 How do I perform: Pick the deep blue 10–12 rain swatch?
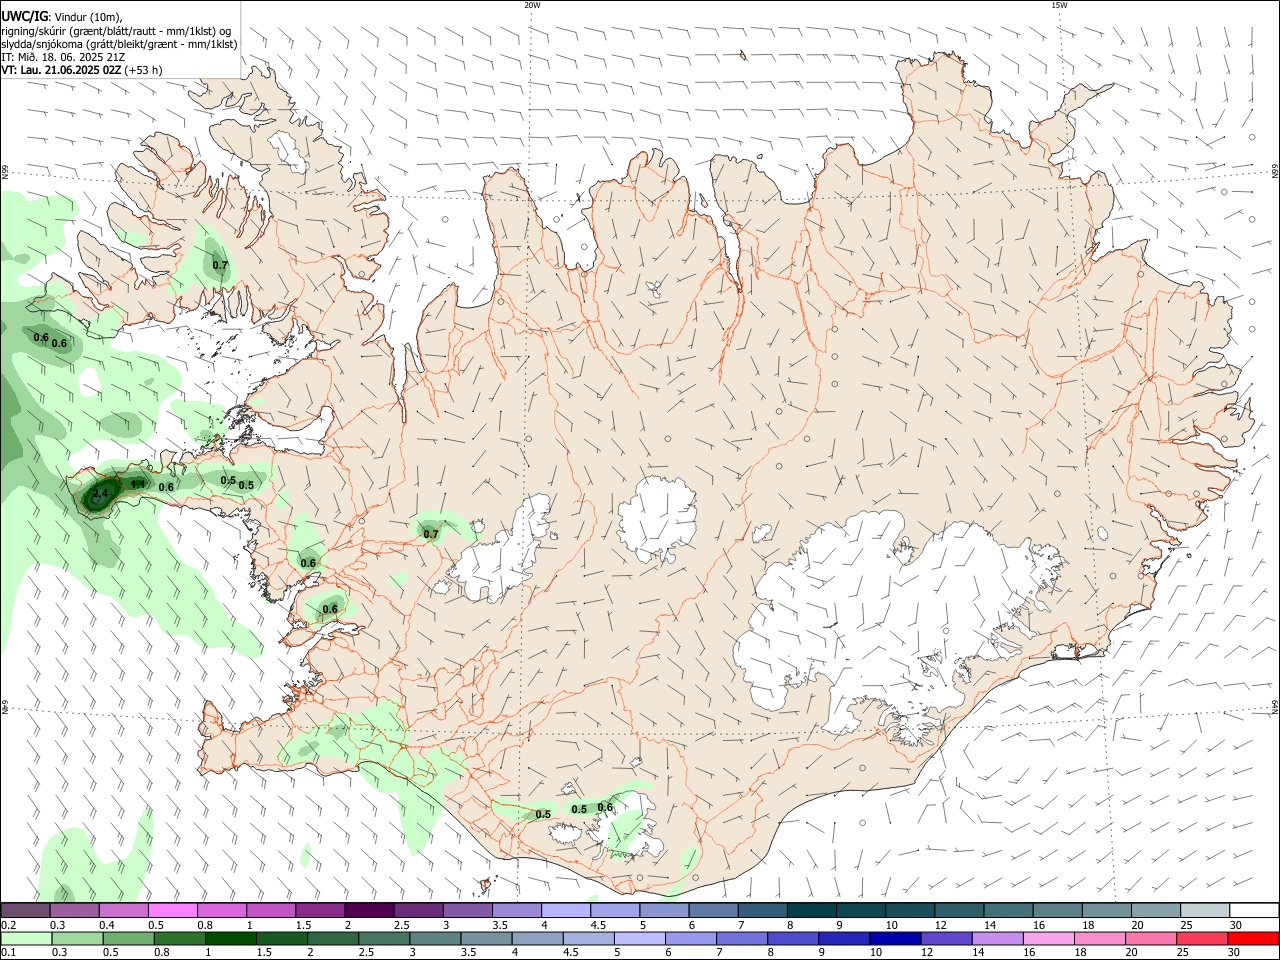895,939
